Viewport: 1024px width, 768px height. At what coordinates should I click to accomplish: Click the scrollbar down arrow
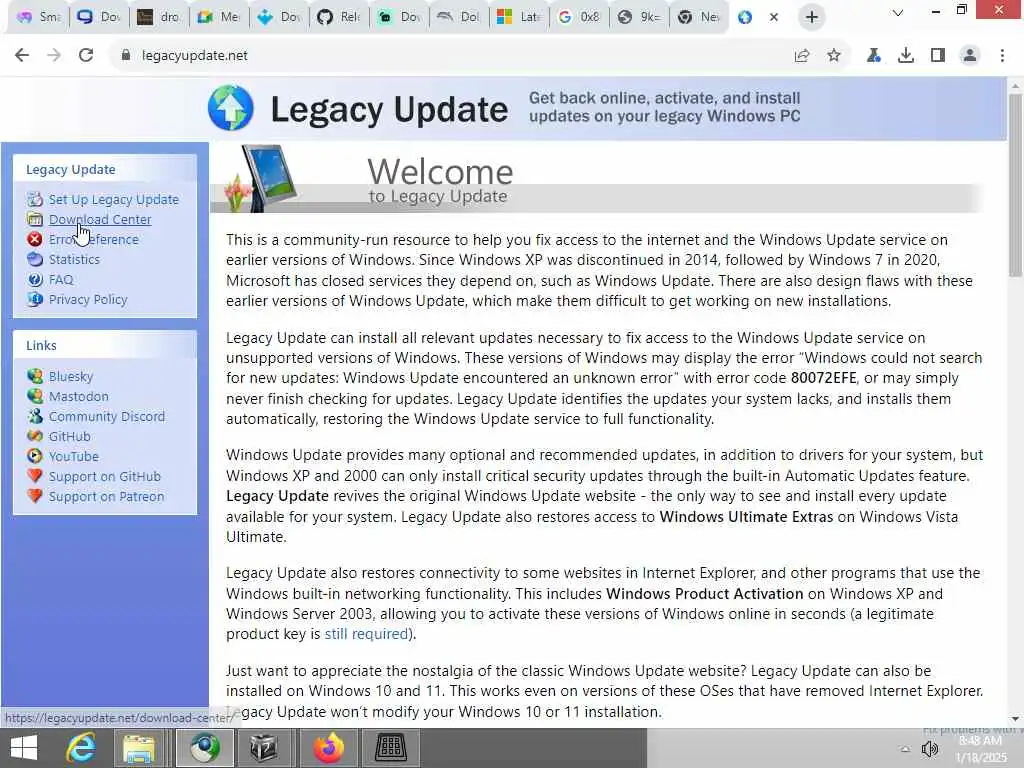[x=1015, y=718]
